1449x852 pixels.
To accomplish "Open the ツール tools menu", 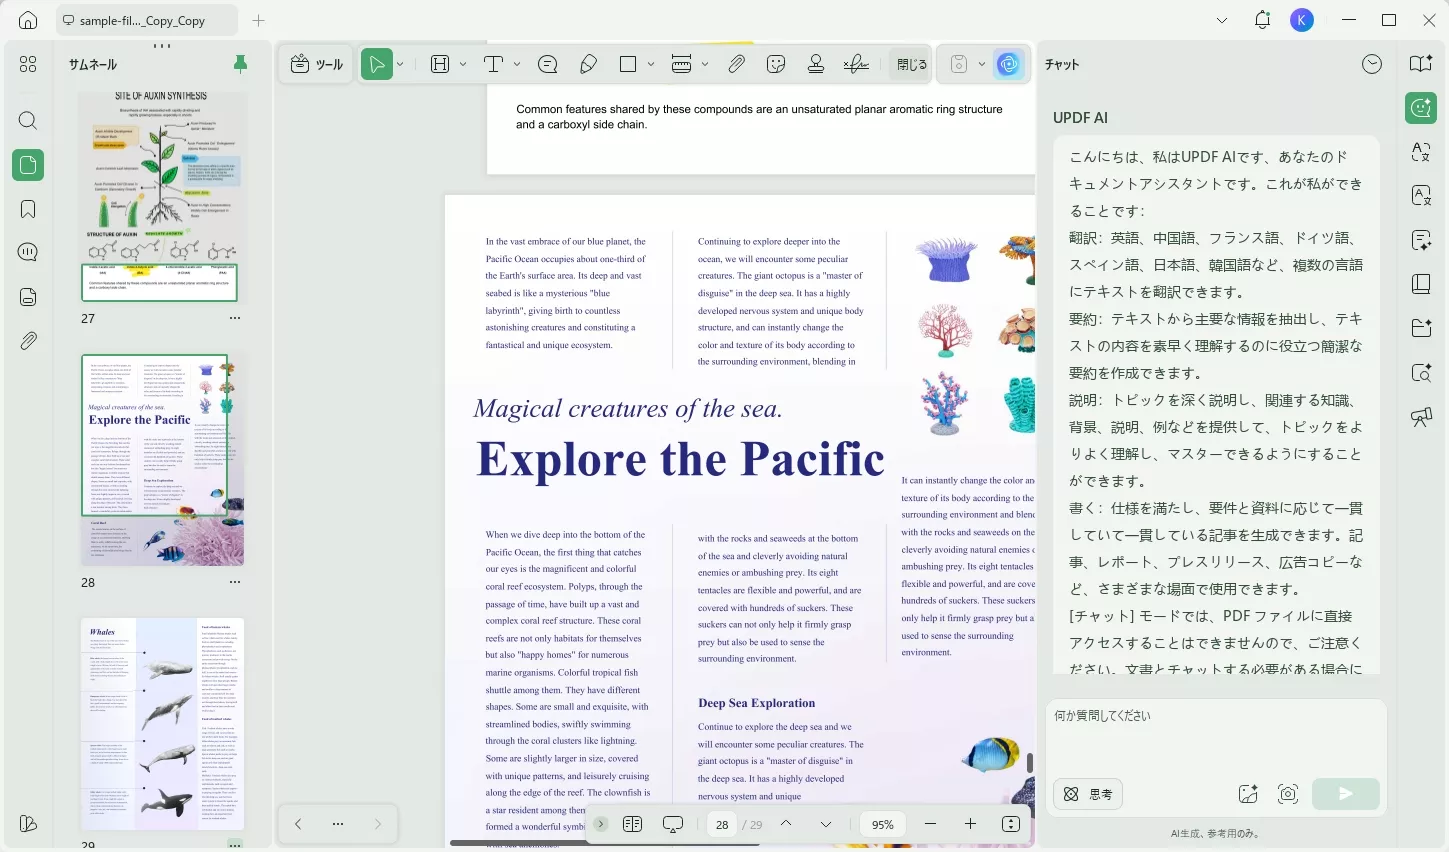I will point(316,64).
